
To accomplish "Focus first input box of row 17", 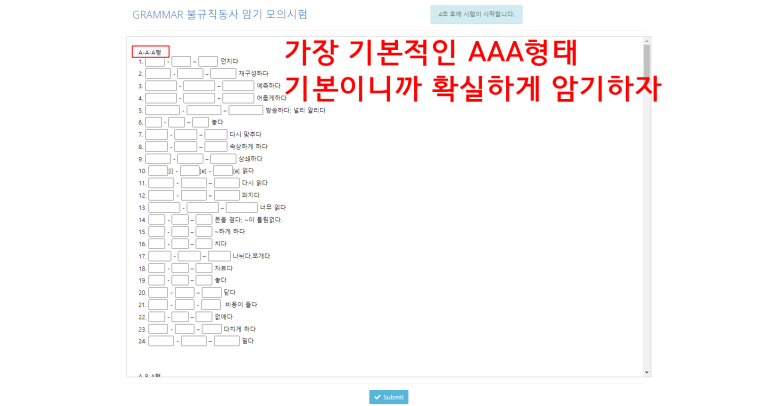I will (160, 256).
